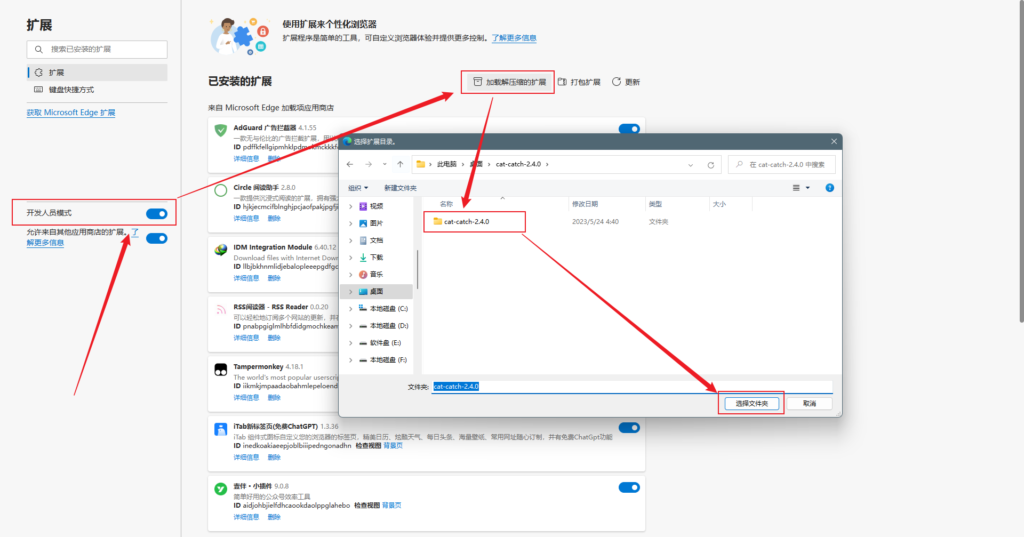1024x537 pixels.
Task: Click the 壹伴 green extension icon
Action: pyautogui.click(x=221, y=489)
